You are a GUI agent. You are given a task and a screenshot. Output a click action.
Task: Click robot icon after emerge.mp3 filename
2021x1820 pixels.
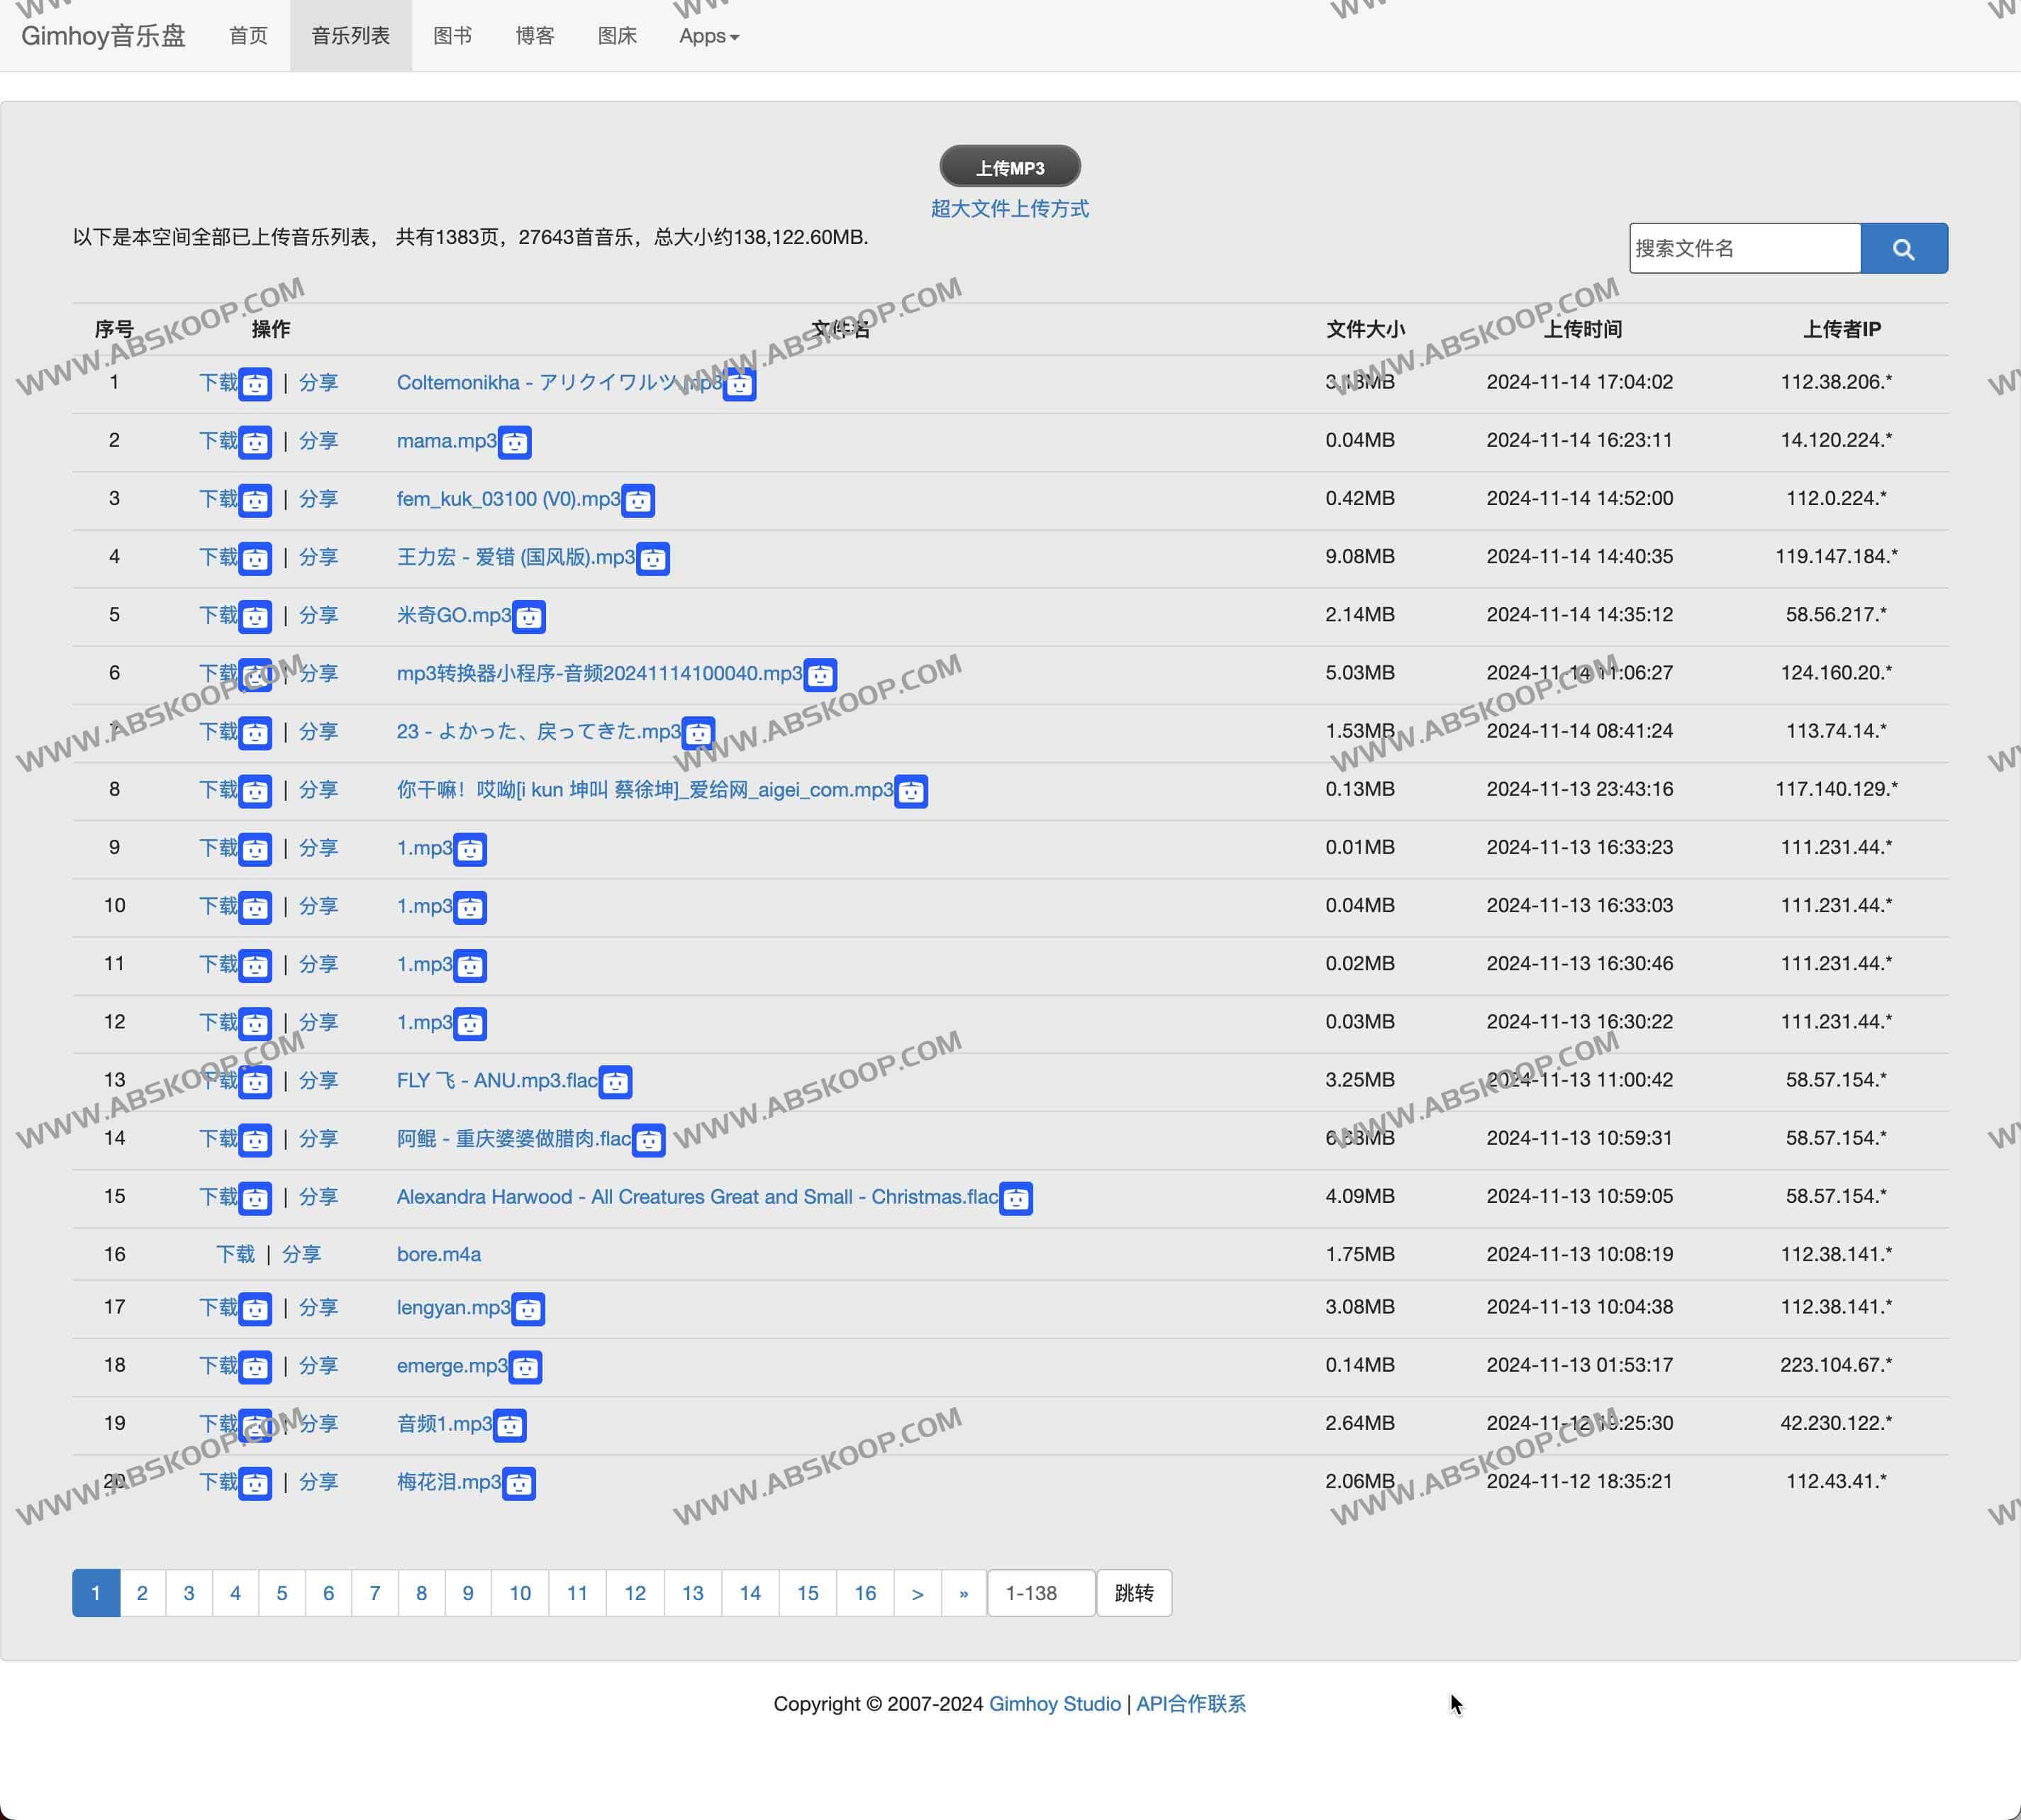click(525, 1367)
